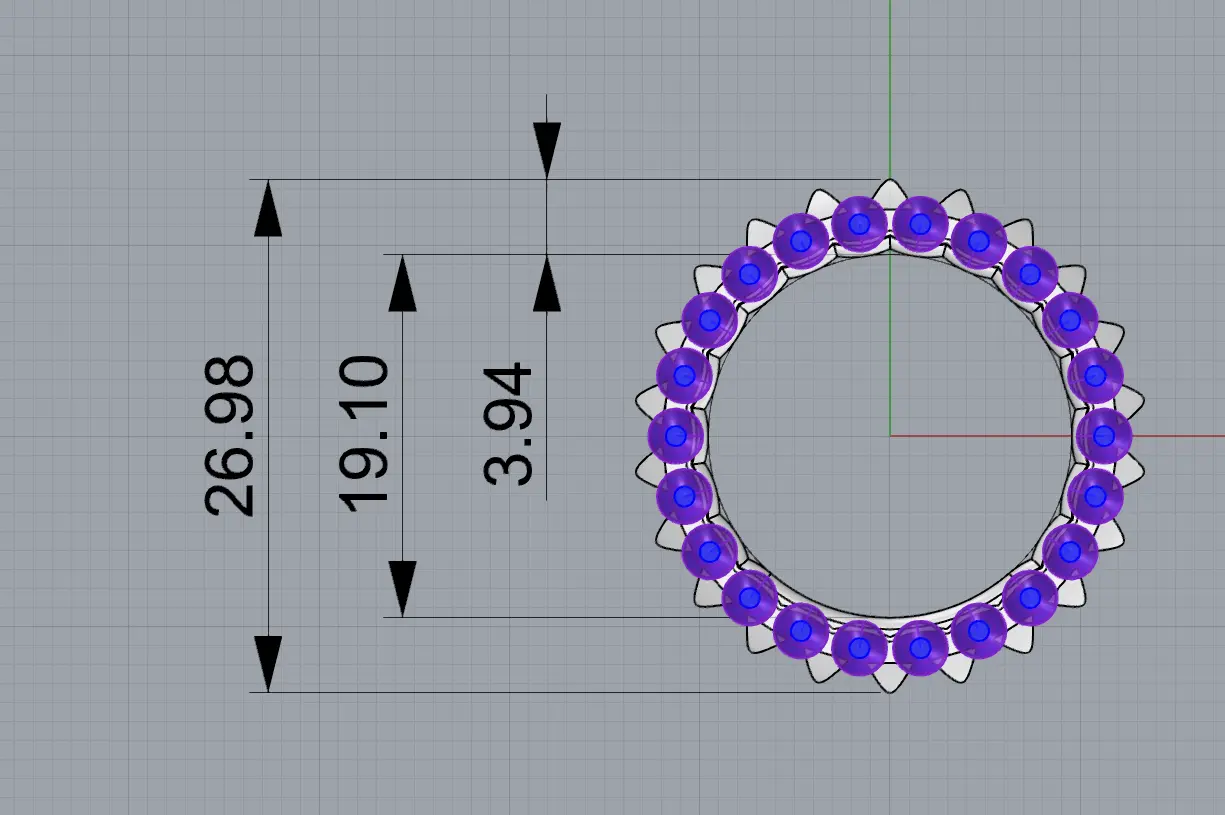This screenshot has height=815, width=1225.
Task: Select the 26.98 dimension text
Action: click(x=230, y=435)
